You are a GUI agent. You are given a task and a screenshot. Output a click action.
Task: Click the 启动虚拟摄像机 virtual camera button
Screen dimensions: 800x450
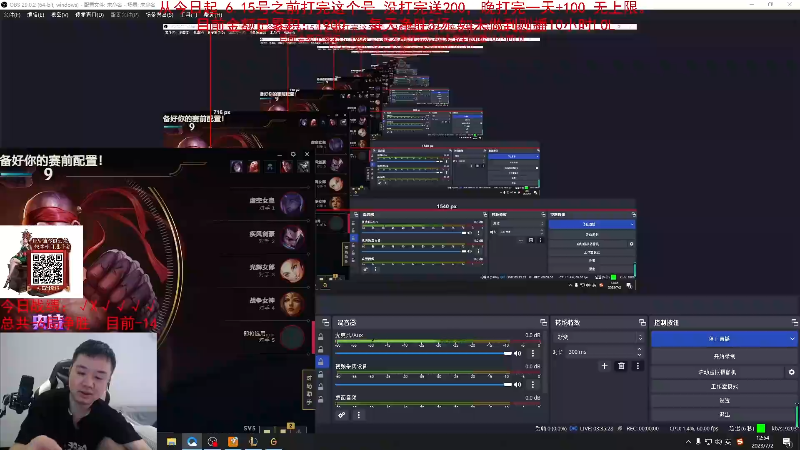pos(717,372)
